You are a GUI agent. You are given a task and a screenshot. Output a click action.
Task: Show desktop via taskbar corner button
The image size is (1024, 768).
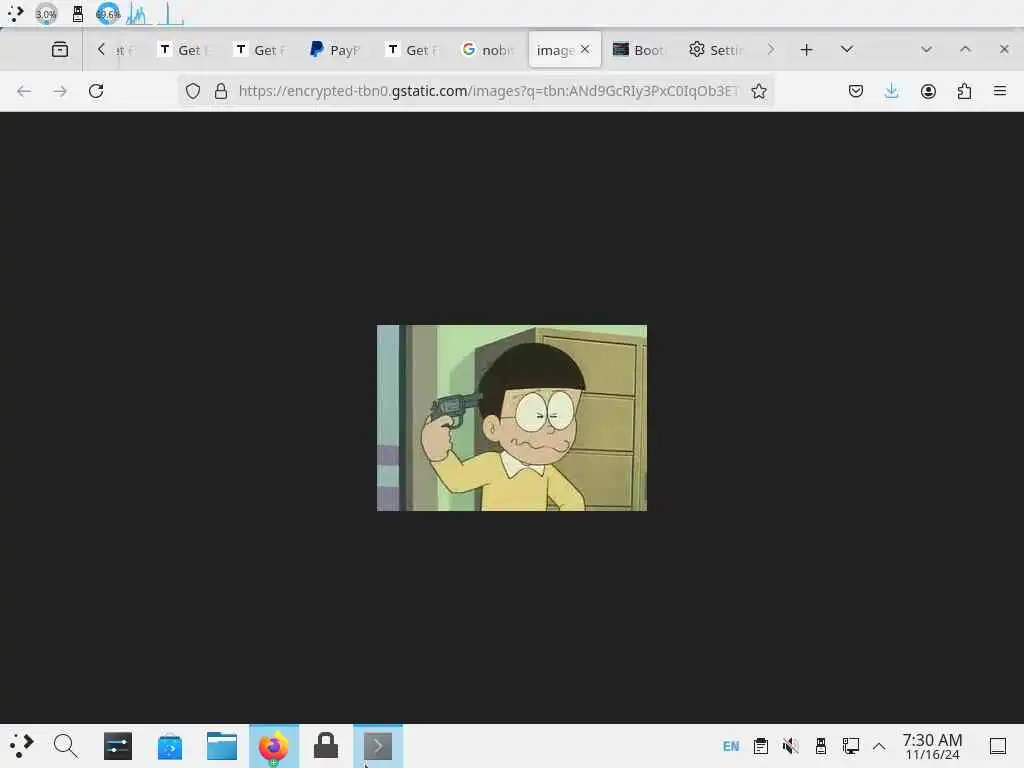pos(998,746)
